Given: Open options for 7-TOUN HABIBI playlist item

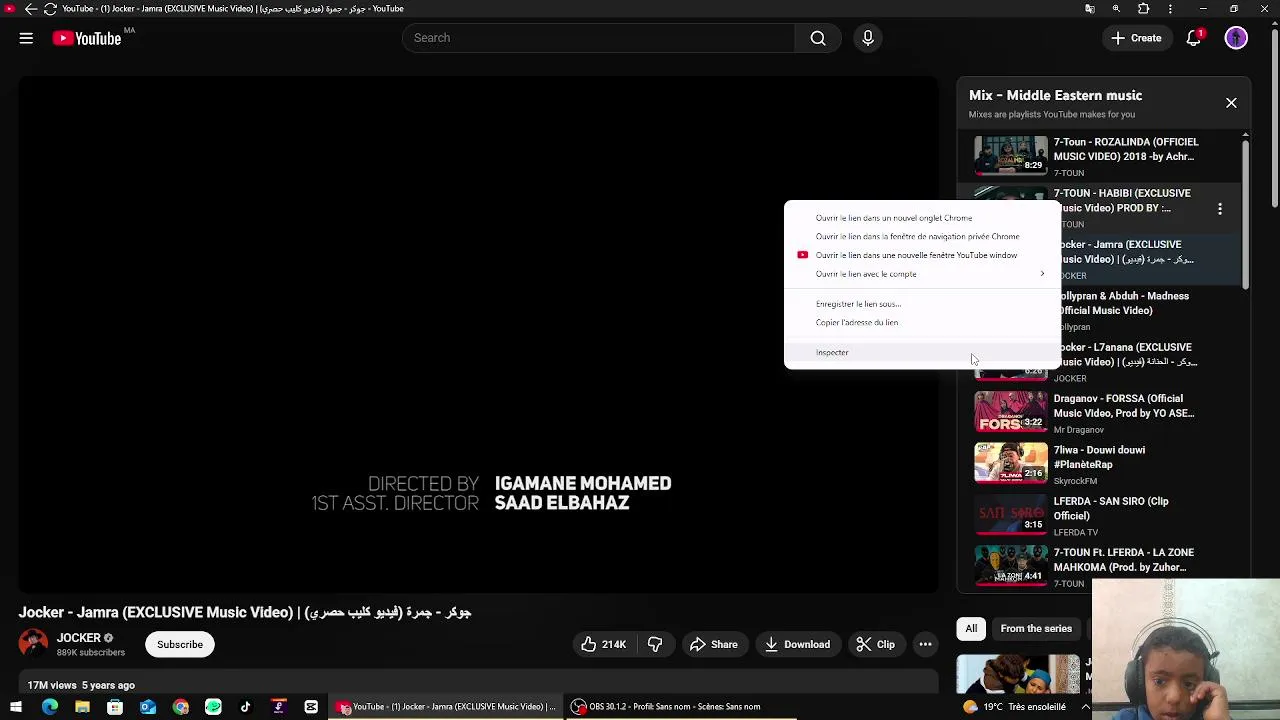Looking at the screenshot, I should point(1219,209).
